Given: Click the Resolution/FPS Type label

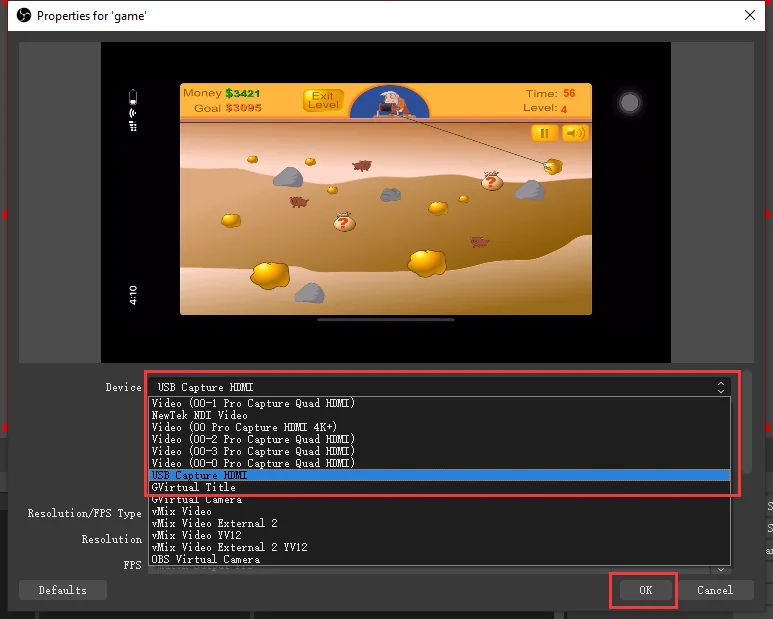Looking at the screenshot, I should click(x=84, y=513).
